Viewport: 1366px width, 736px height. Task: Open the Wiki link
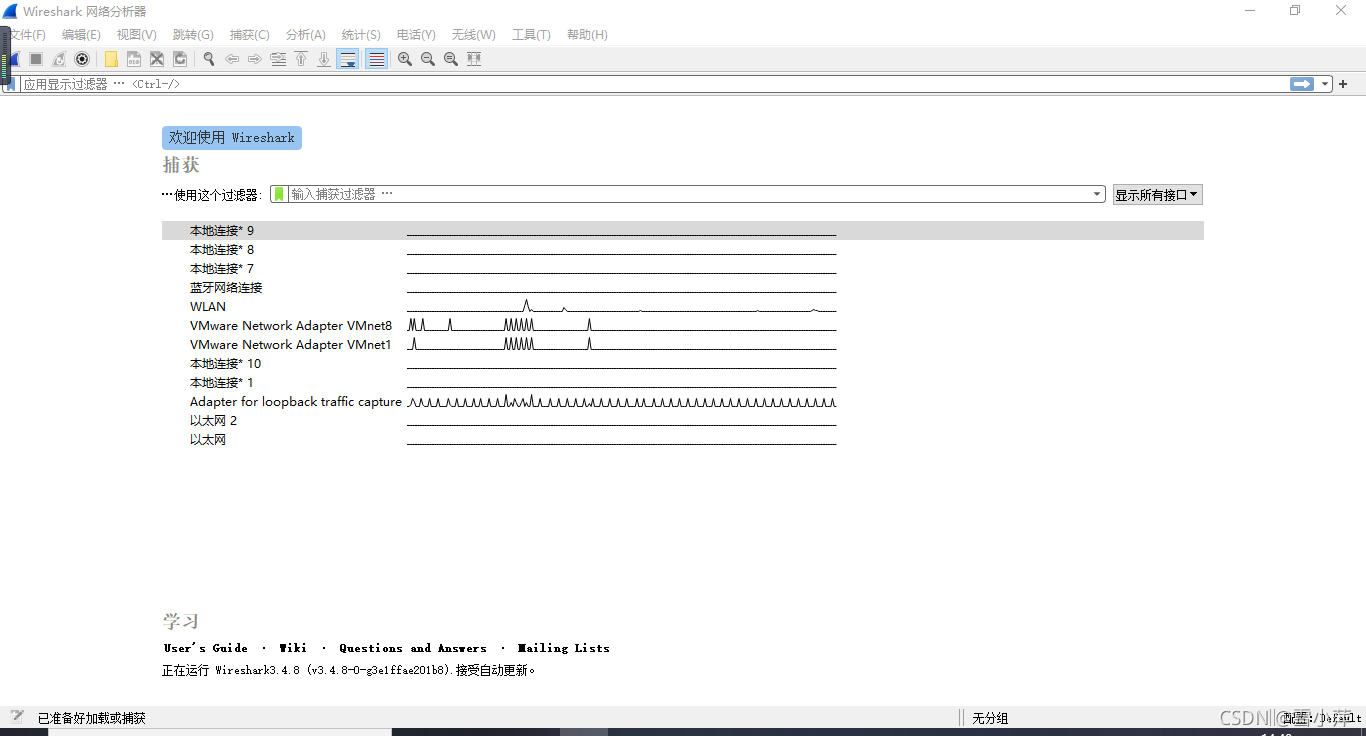[x=293, y=648]
